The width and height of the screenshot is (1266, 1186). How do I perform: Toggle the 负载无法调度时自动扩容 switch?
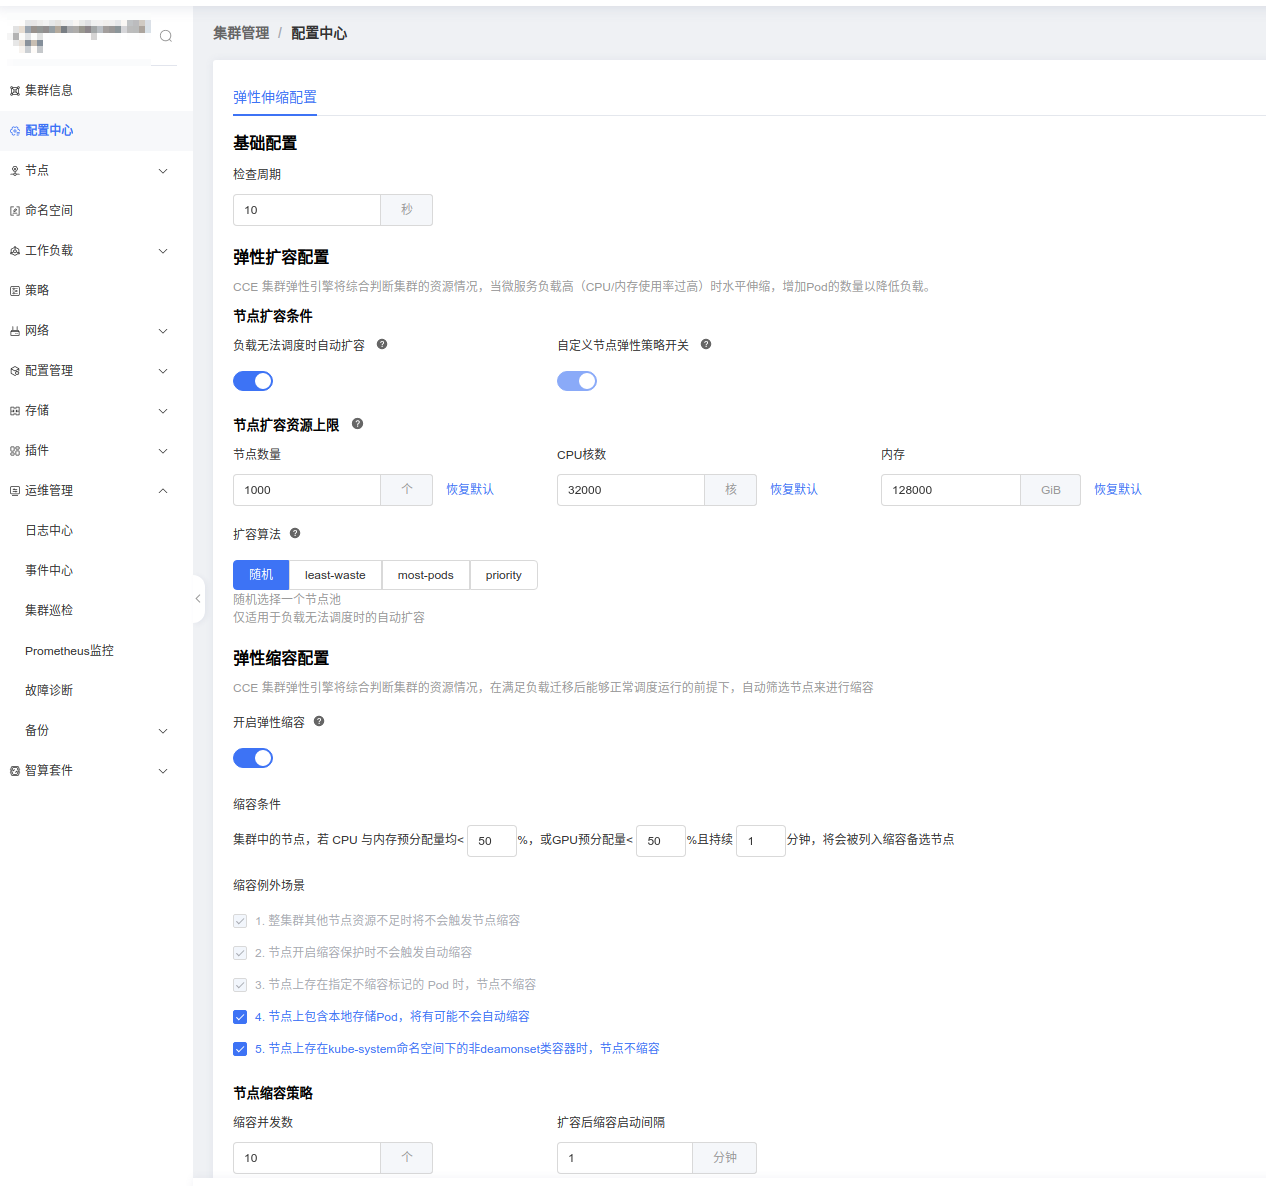click(253, 381)
